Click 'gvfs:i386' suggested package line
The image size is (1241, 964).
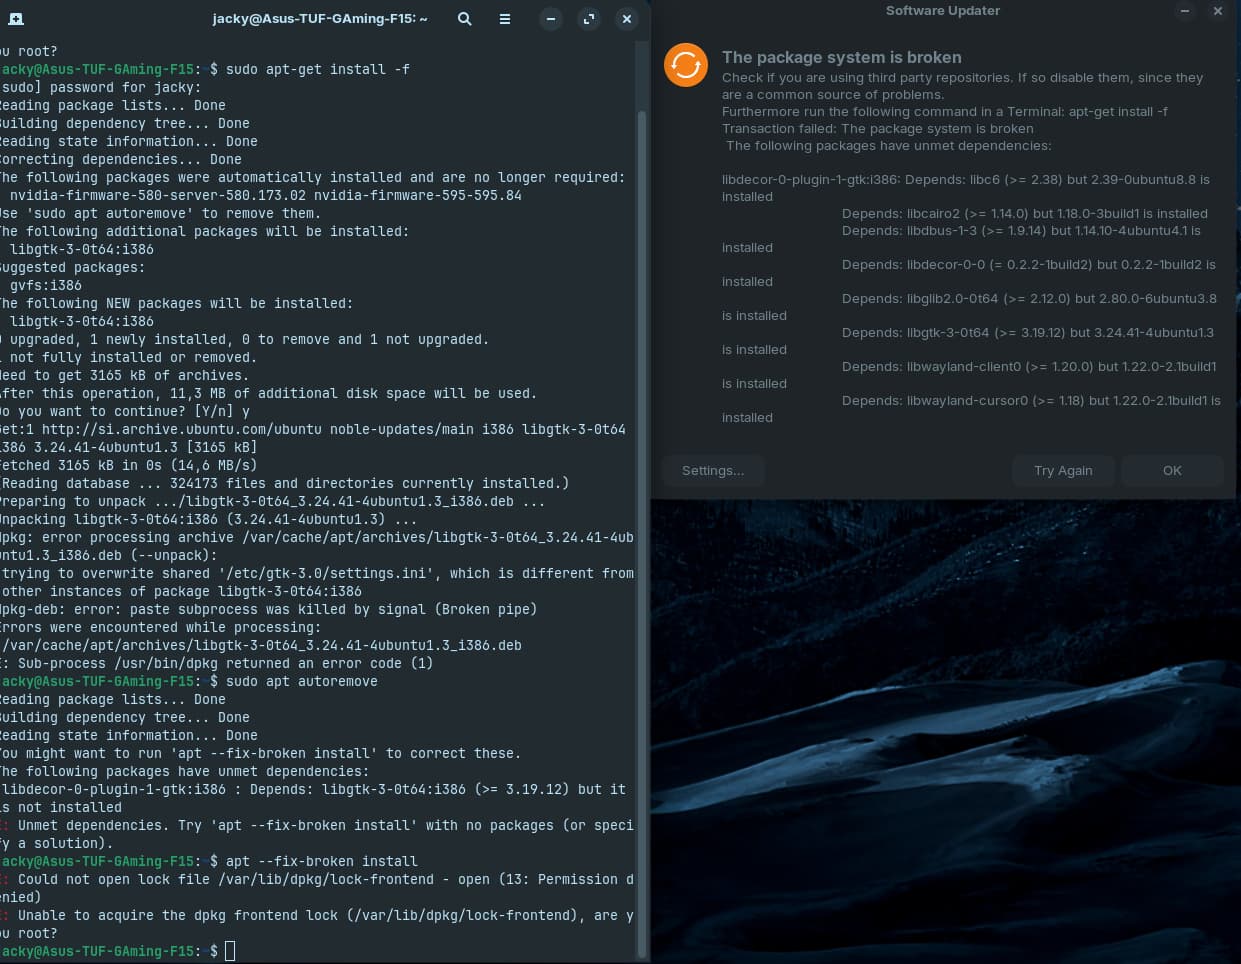[46, 286]
